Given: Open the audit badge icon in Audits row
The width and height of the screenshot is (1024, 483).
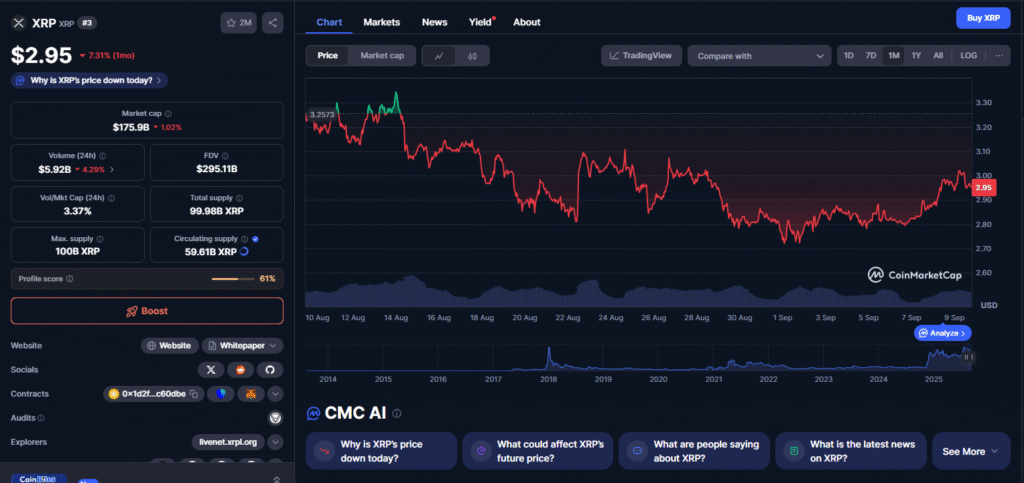Looking at the screenshot, I should pyautogui.click(x=275, y=418).
